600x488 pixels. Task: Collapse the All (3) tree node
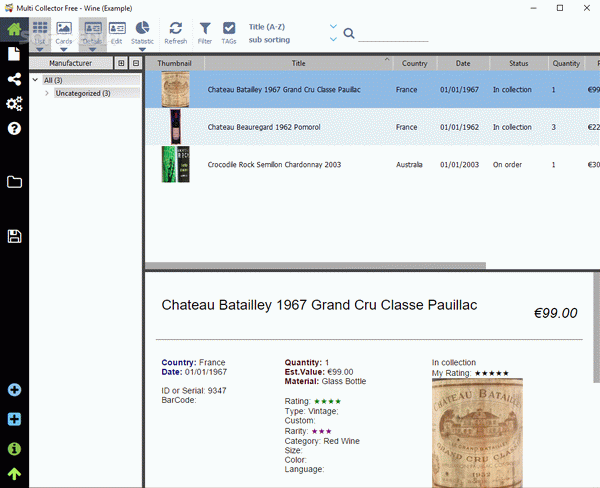pyautogui.click(x=35, y=80)
